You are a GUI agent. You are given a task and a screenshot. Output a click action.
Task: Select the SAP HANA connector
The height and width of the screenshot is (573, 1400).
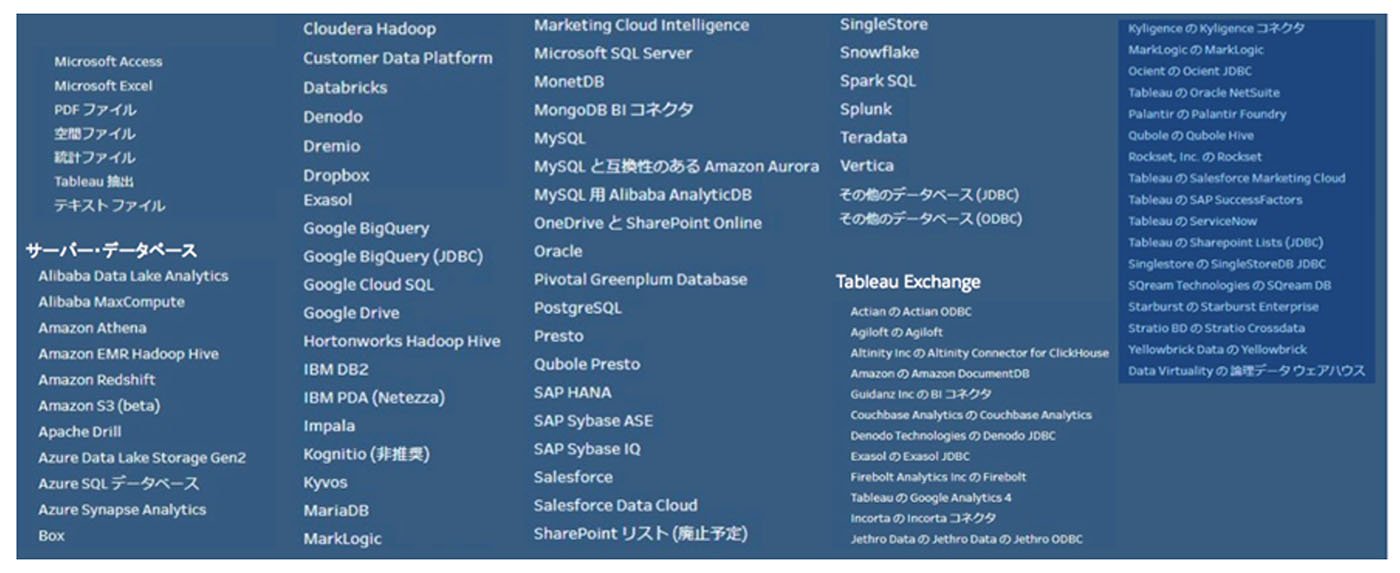(572, 393)
